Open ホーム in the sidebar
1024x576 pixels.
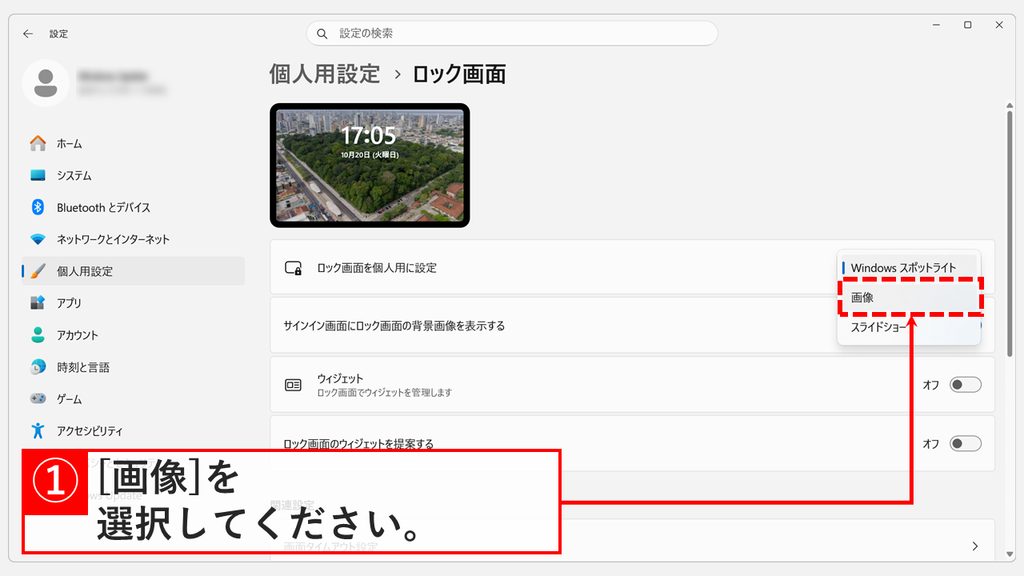click(x=133, y=143)
